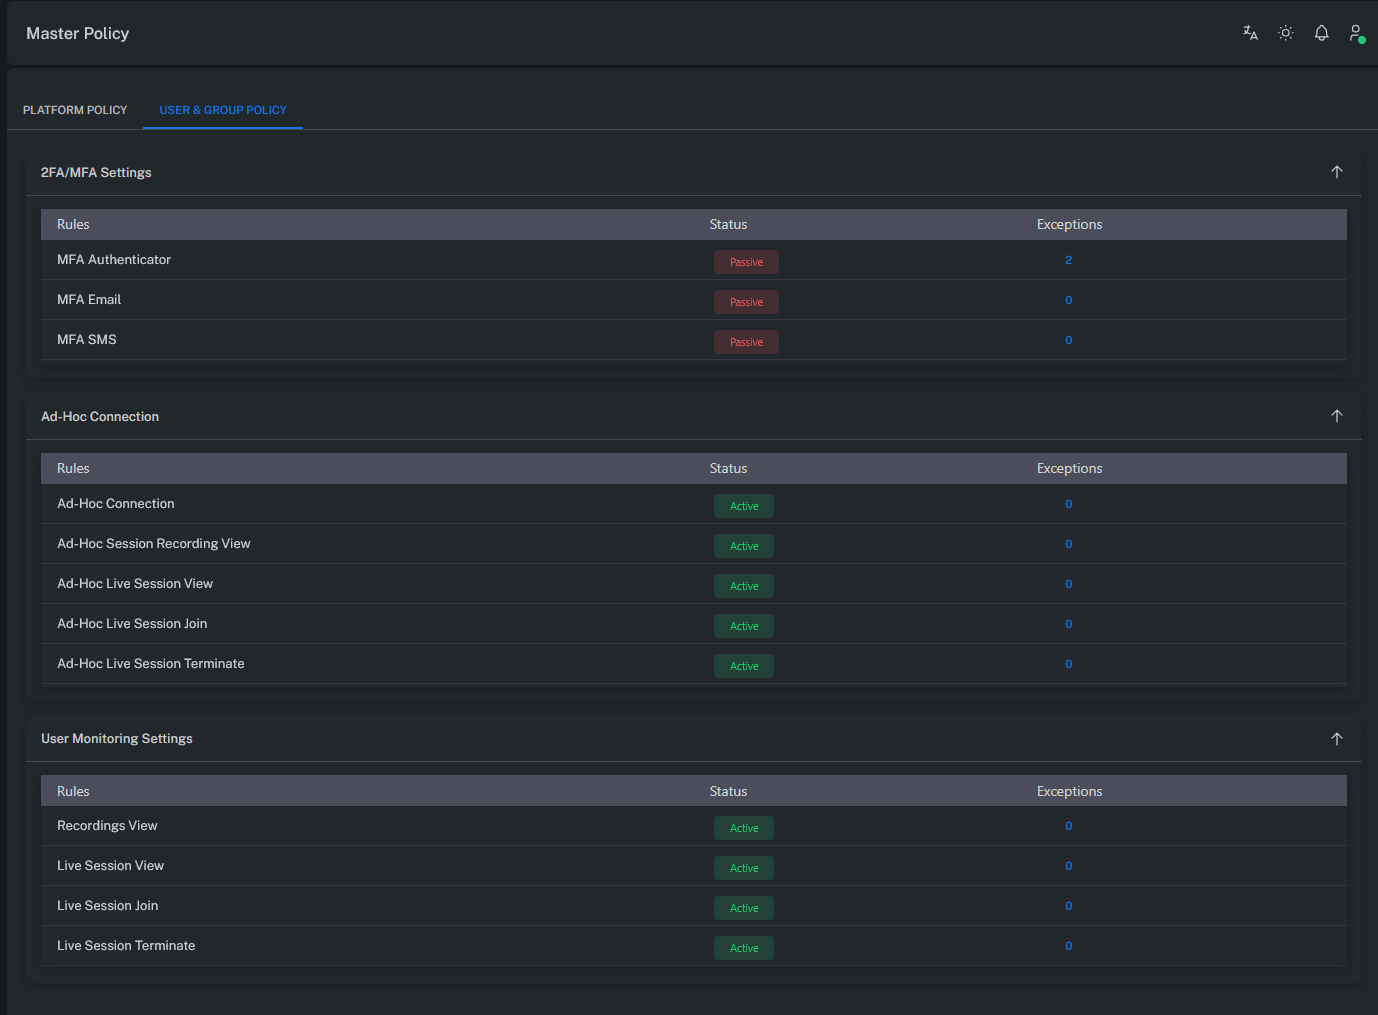Open MFA Authenticator exceptions count link
Viewport: 1378px width, 1015px height.
1068,260
